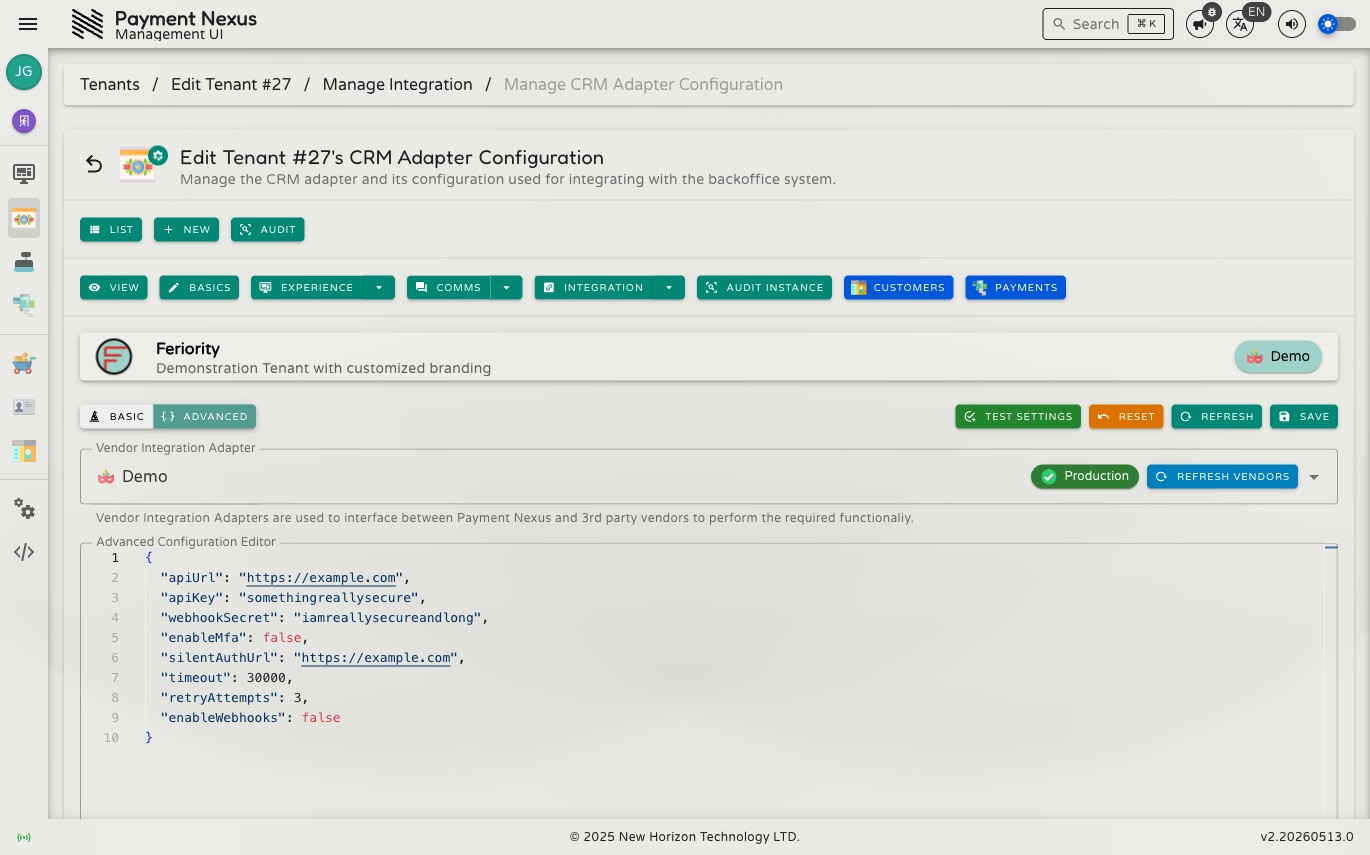Expand the INTEGRATION dropdown arrow
This screenshot has height=855, width=1370.
tap(669, 288)
